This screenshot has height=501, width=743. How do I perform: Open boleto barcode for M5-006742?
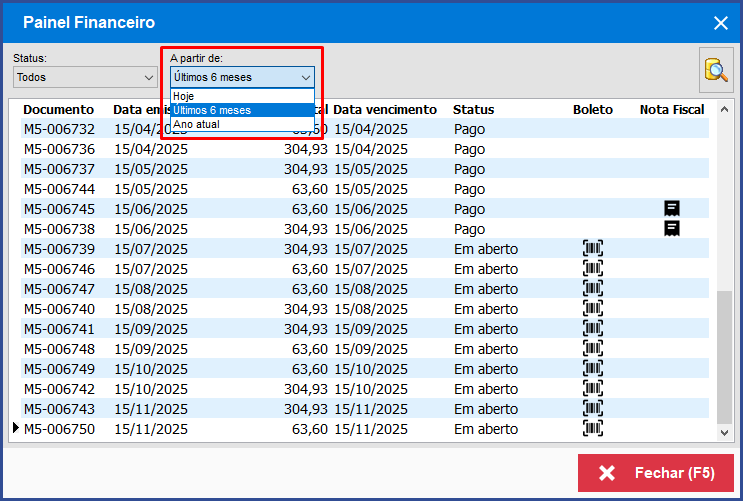[593, 388]
